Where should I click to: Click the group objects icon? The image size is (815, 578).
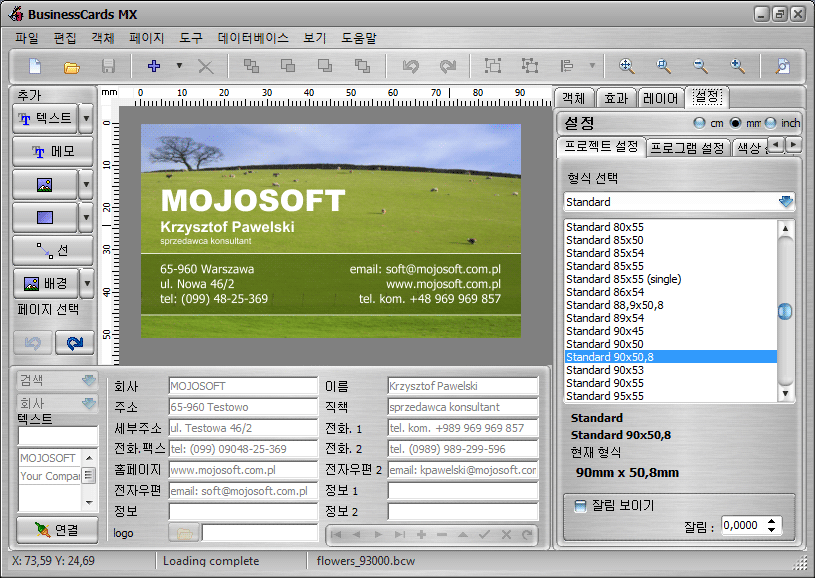click(x=493, y=66)
